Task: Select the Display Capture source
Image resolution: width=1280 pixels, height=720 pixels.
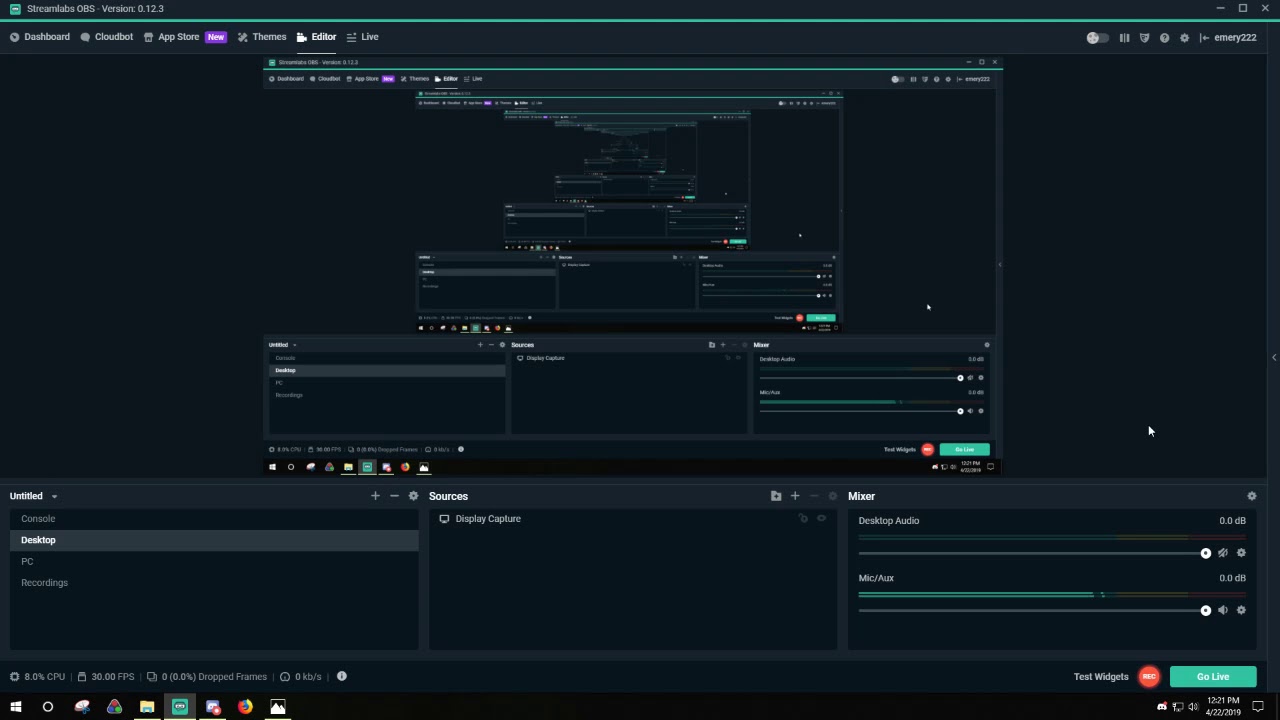Action: click(633, 519)
